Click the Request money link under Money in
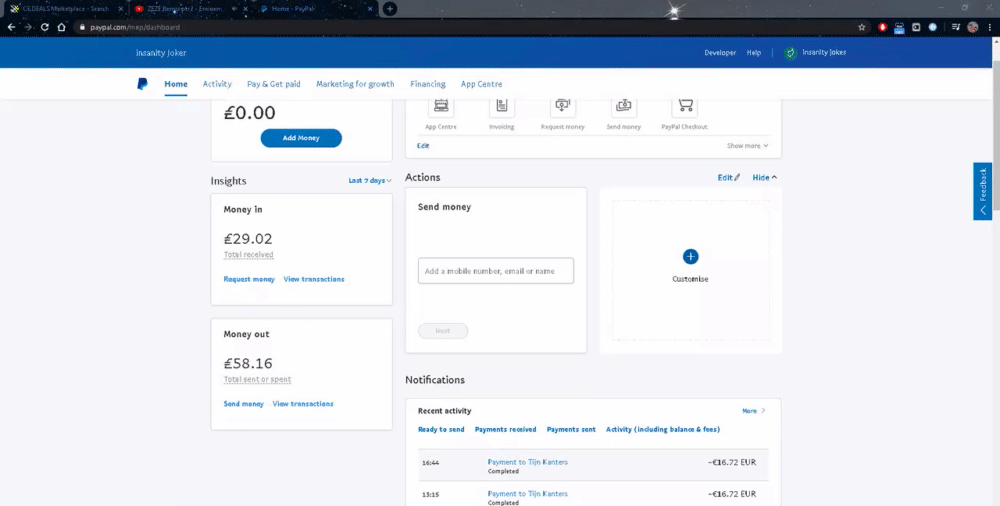 click(x=249, y=279)
